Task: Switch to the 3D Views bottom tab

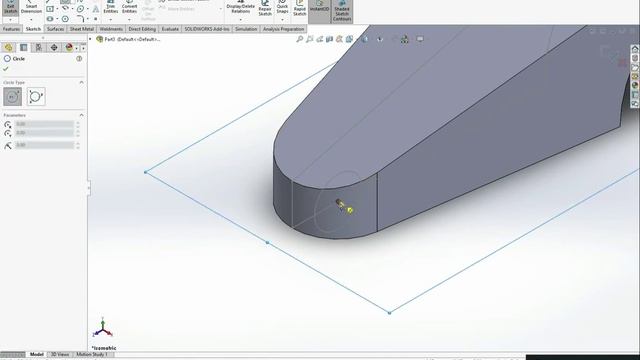Action: 60,354
